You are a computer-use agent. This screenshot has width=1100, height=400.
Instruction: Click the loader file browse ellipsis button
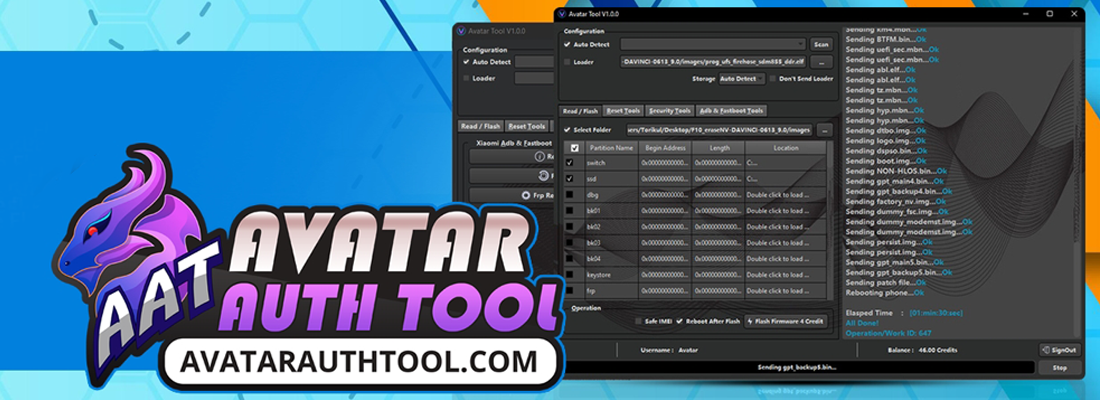tap(824, 62)
